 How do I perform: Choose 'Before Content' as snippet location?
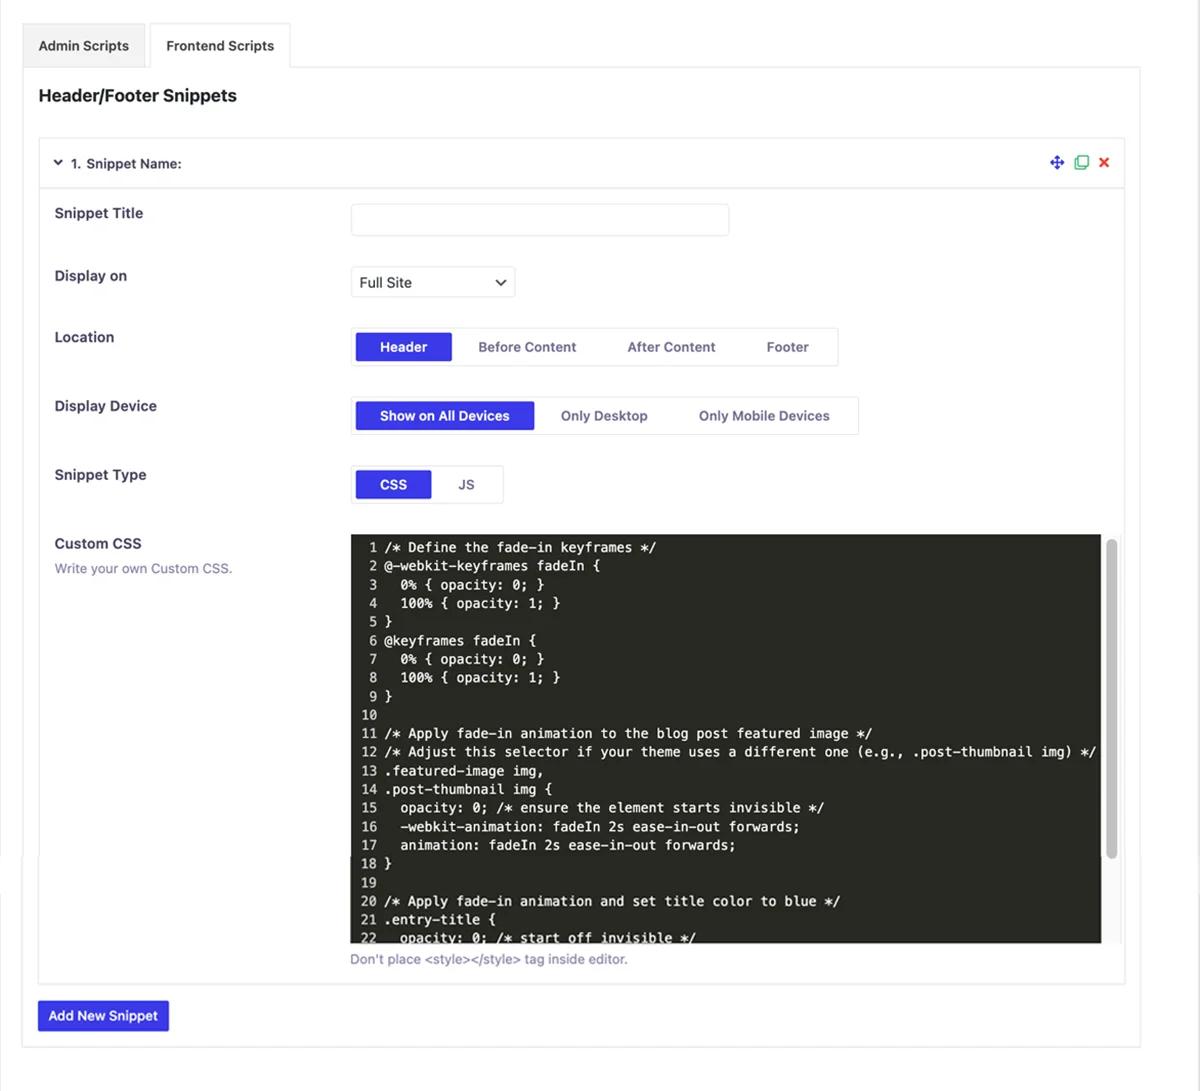point(527,347)
